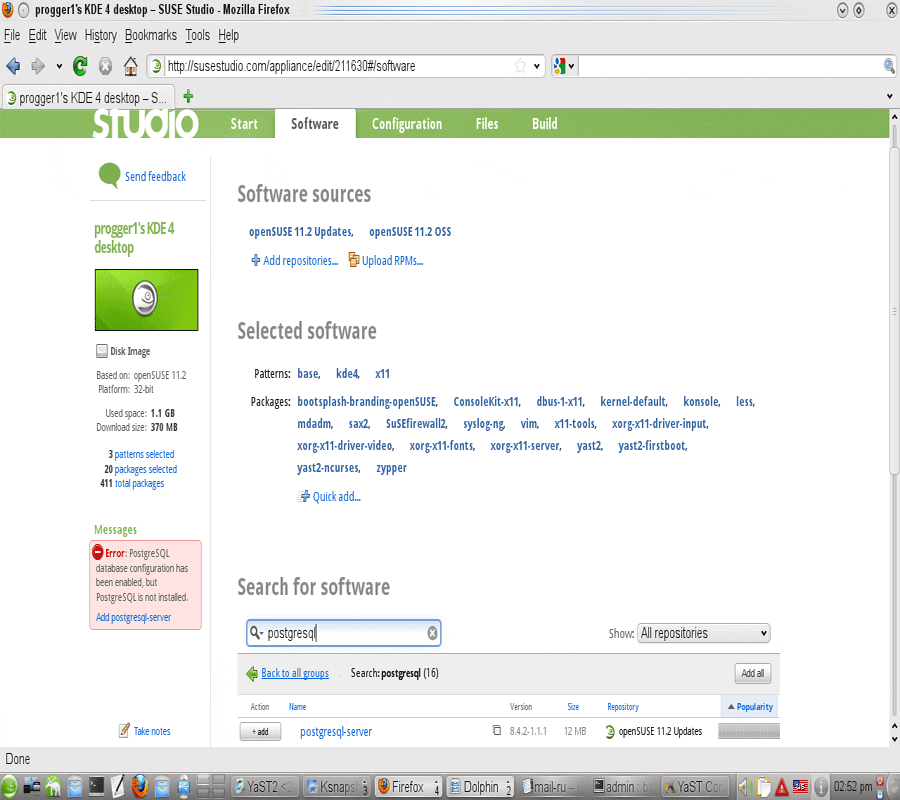Image resolution: width=900 pixels, height=800 pixels.
Task: Open the openSUSE 11.2 Updates source link
Action: (301, 231)
